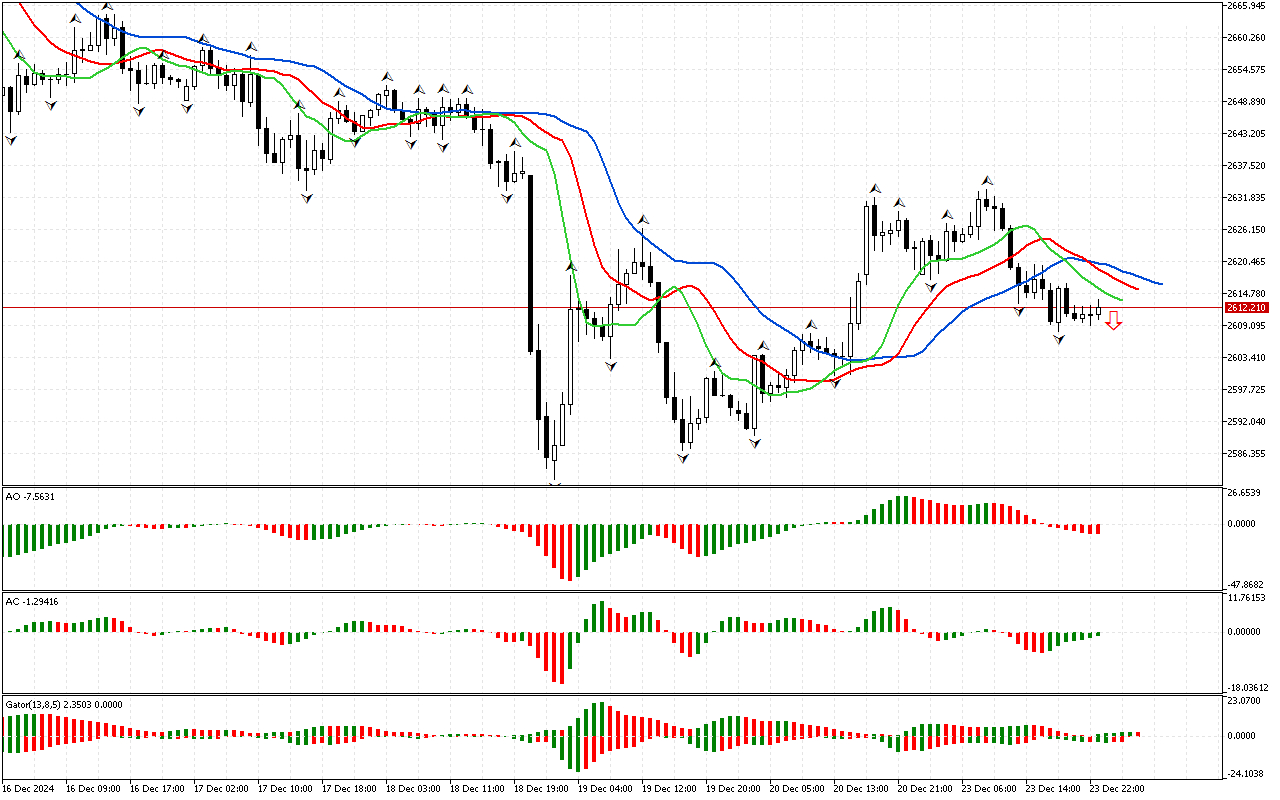Select the 16 Dec 09:00 time label
The image size is (1280, 800).
[x=93, y=789]
